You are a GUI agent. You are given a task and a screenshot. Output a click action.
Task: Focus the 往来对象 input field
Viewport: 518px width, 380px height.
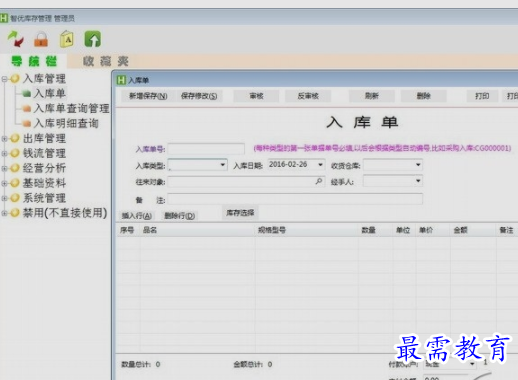246,182
